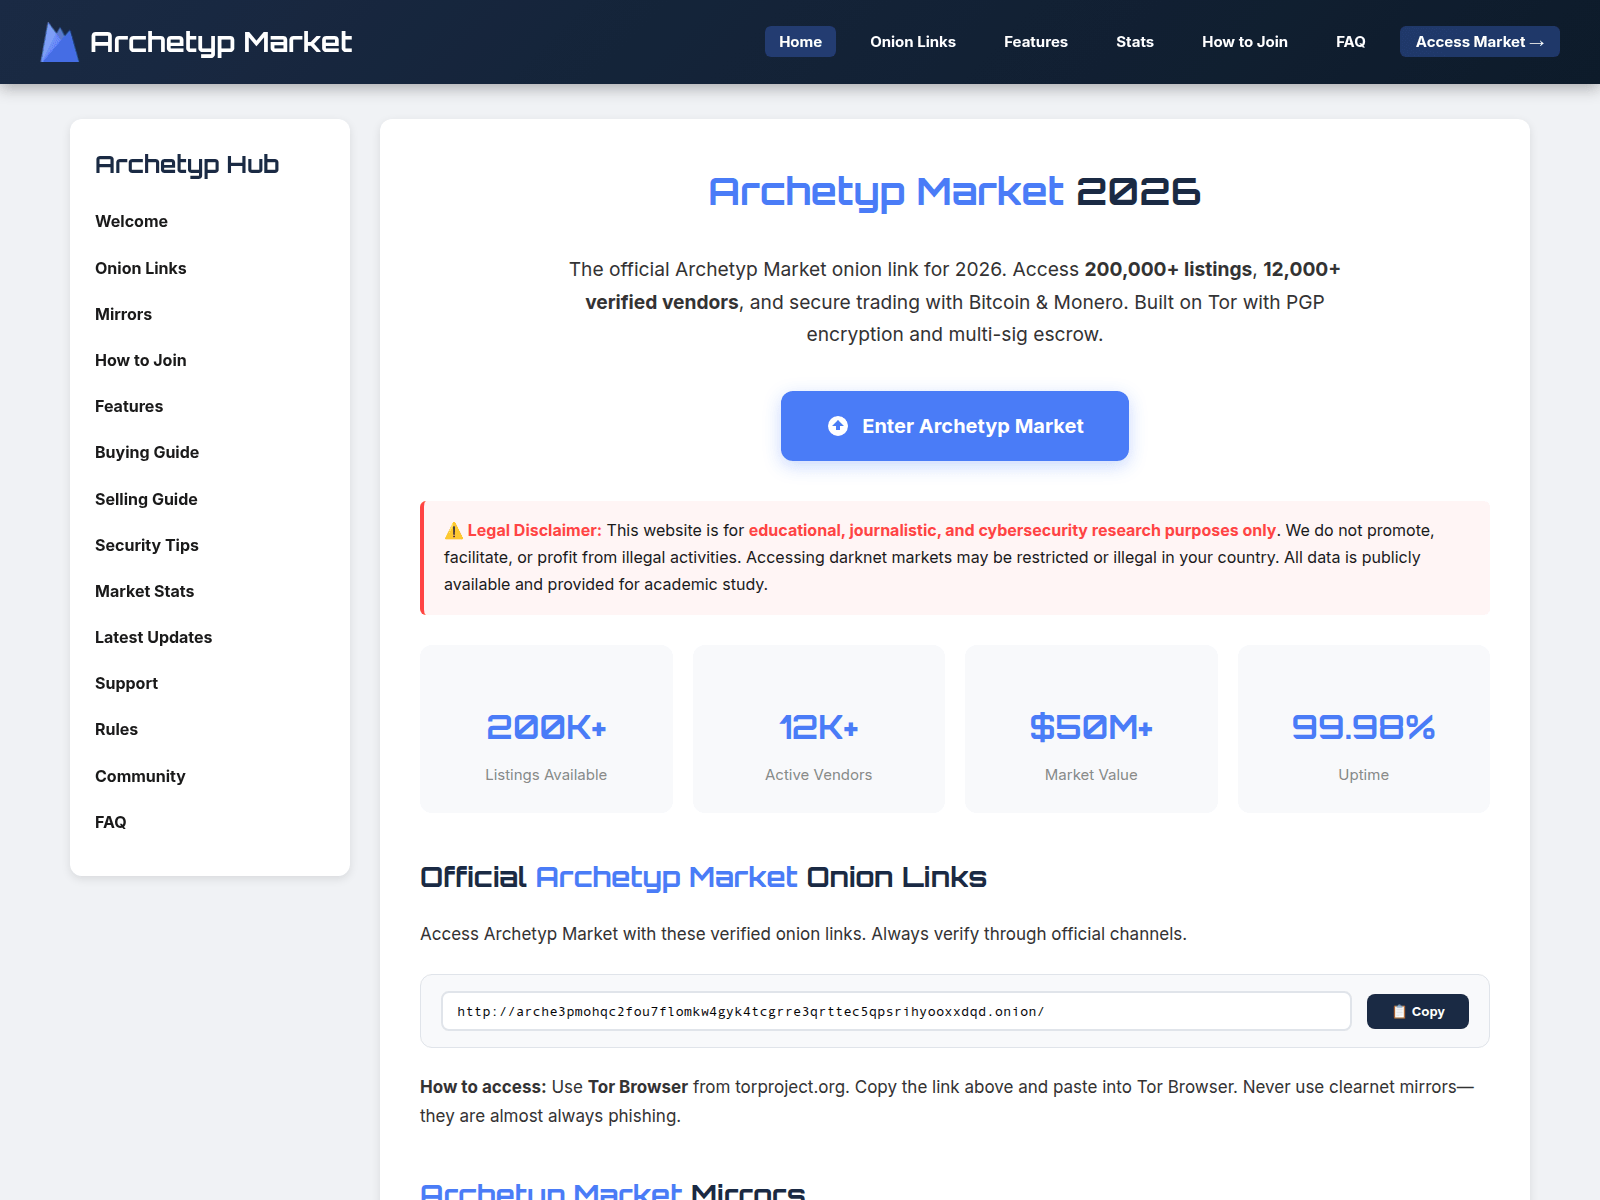Click the 'How to access:' text
The height and width of the screenshot is (1200, 1600).
click(x=483, y=1087)
